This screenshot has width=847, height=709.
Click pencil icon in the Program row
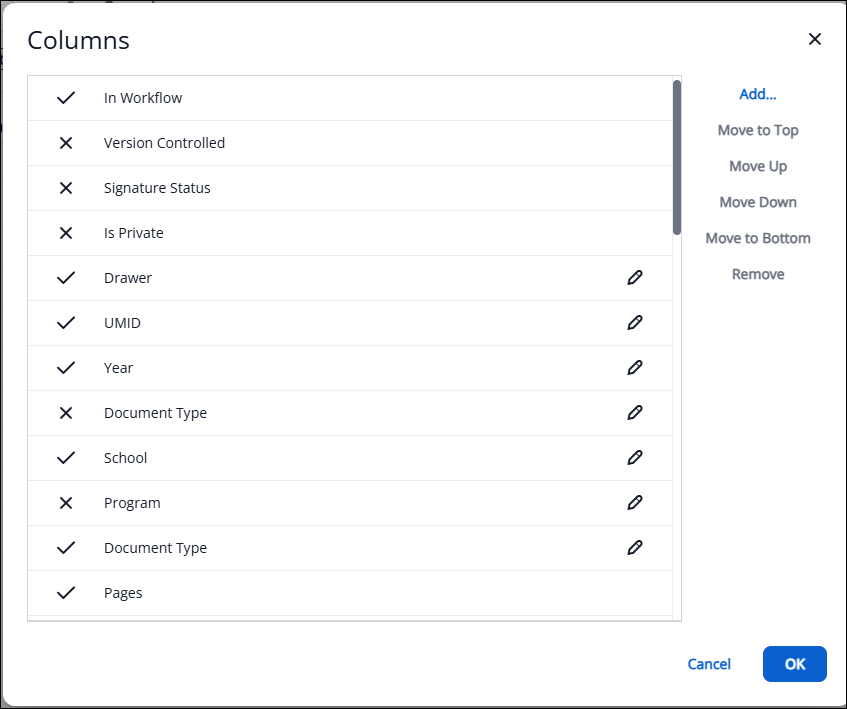(635, 503)
